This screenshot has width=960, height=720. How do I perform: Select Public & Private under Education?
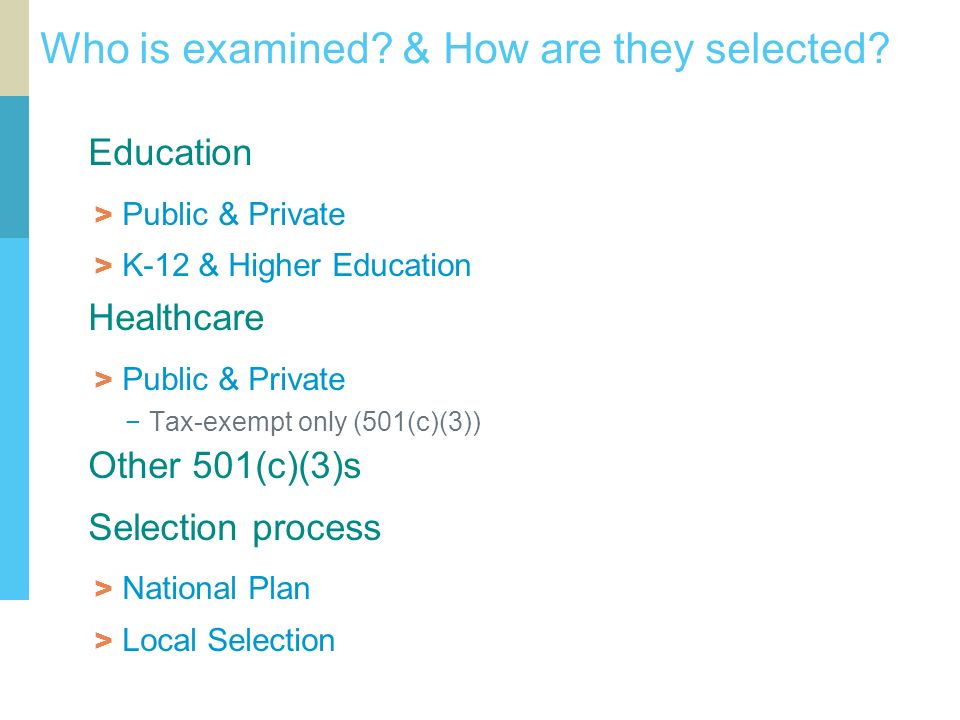[233, 214]
